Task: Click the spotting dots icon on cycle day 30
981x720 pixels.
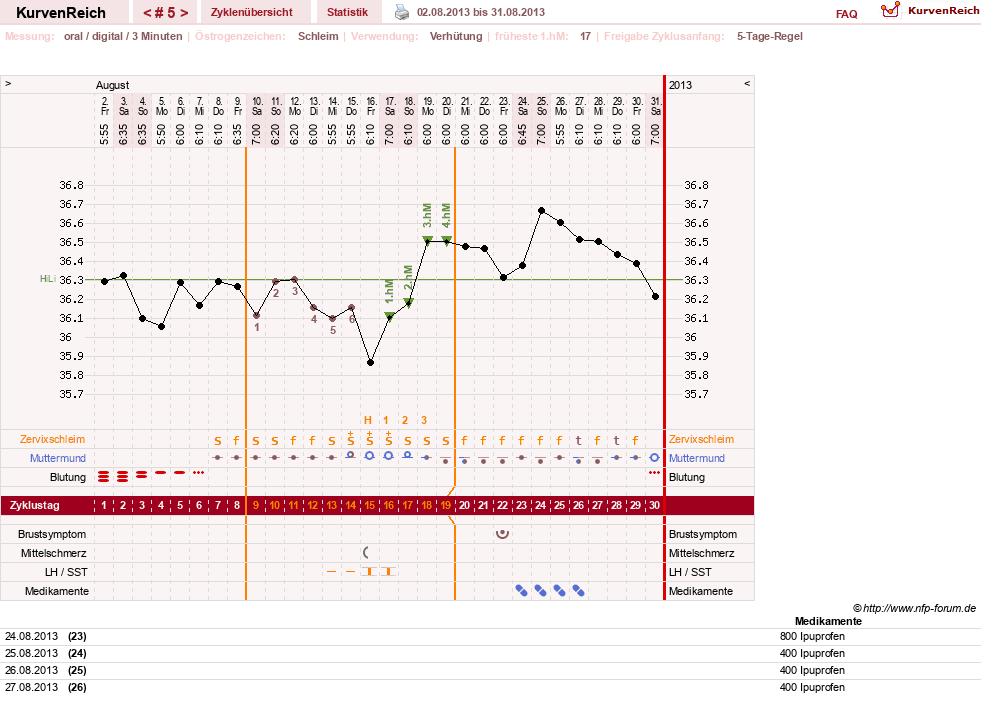Action: [x=654, y=472]
